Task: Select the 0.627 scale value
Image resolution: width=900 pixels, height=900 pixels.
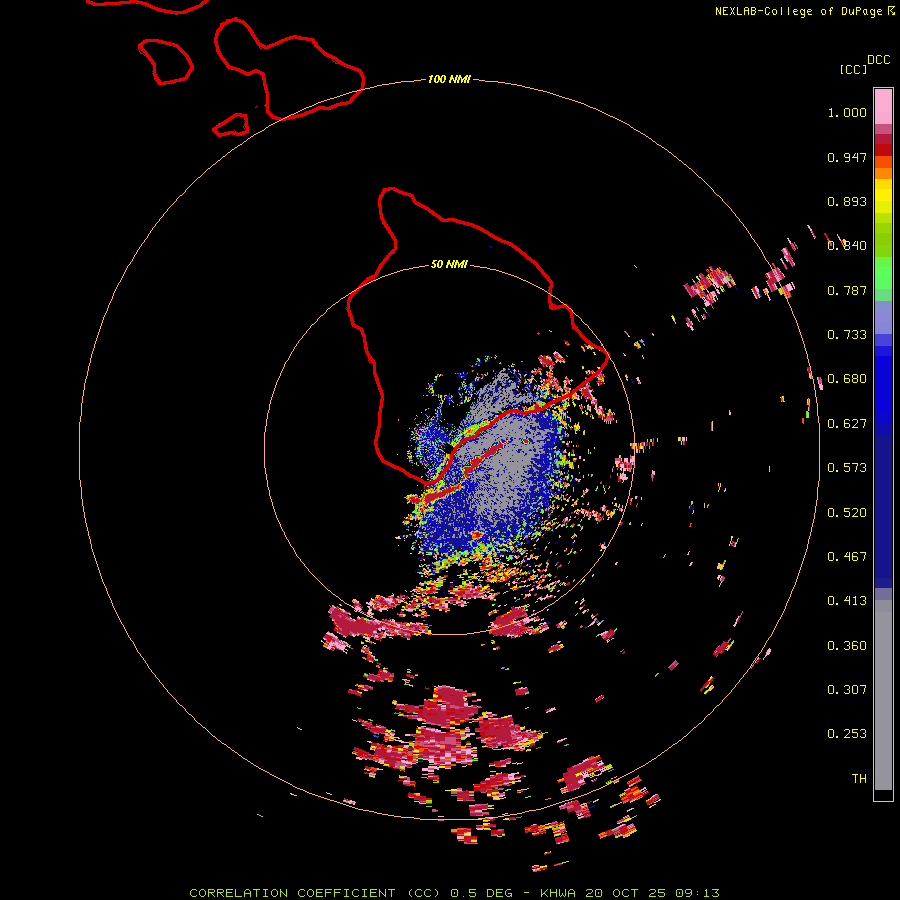Action: 847,424
